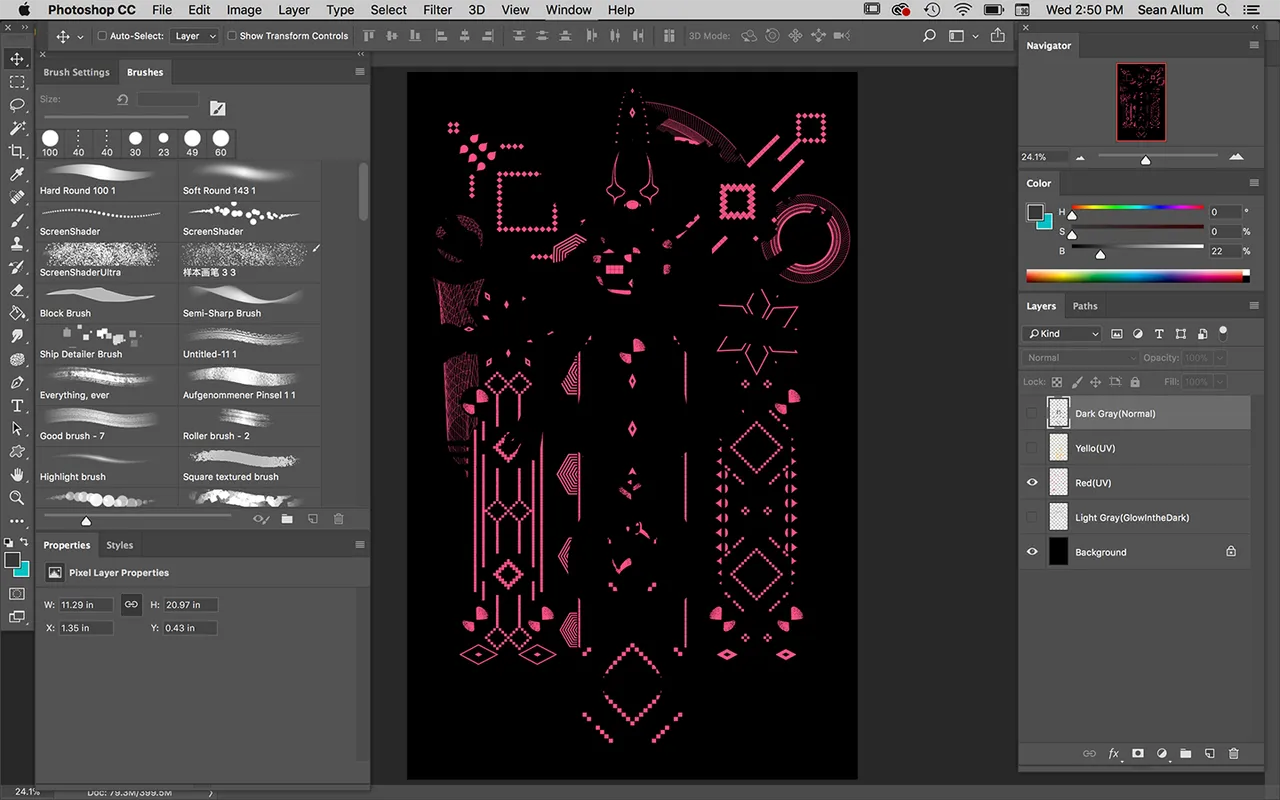The image size is (1280, 800).
Task: Delete brush using Brushes panel trash icon
Action: [338, 519]
